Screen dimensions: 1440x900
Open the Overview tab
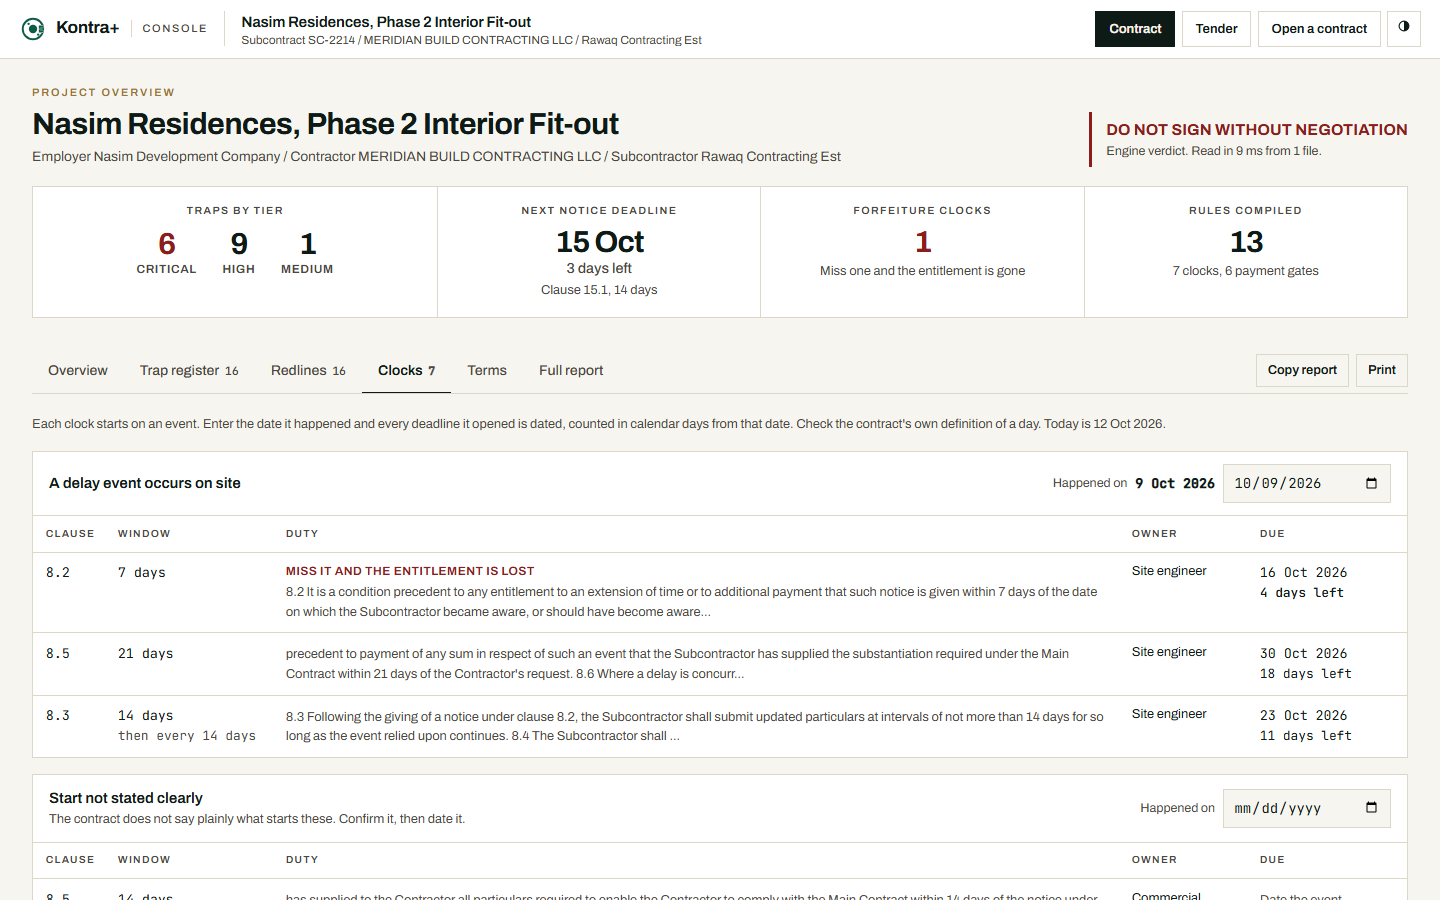point(78,371)
